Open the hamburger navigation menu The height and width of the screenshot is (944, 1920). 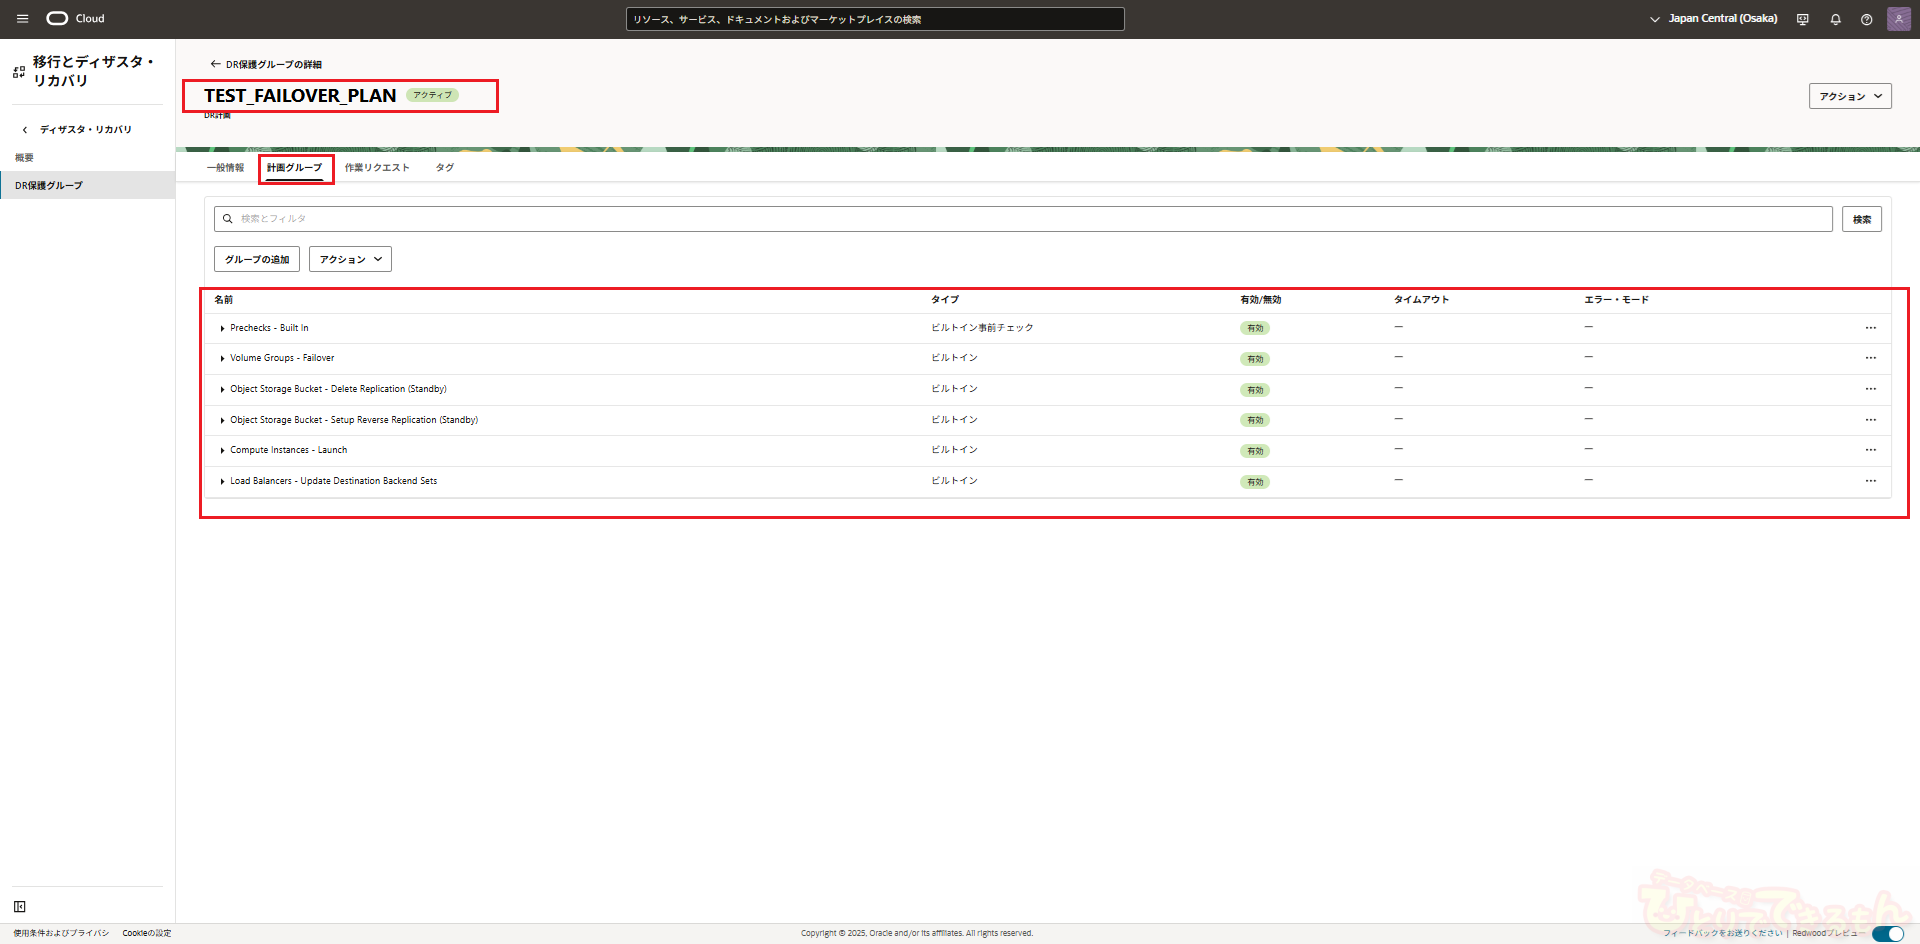tap(22, 19)
